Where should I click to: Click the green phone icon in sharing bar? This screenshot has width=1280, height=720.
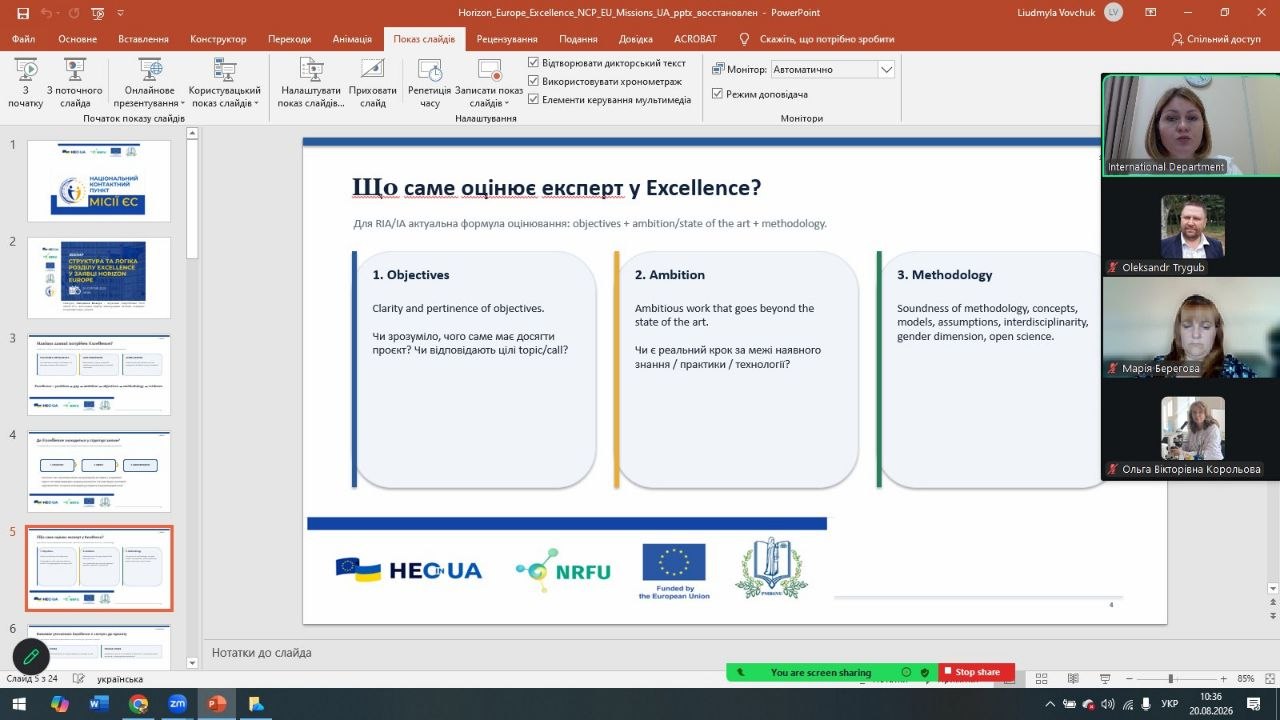point(739,673)
